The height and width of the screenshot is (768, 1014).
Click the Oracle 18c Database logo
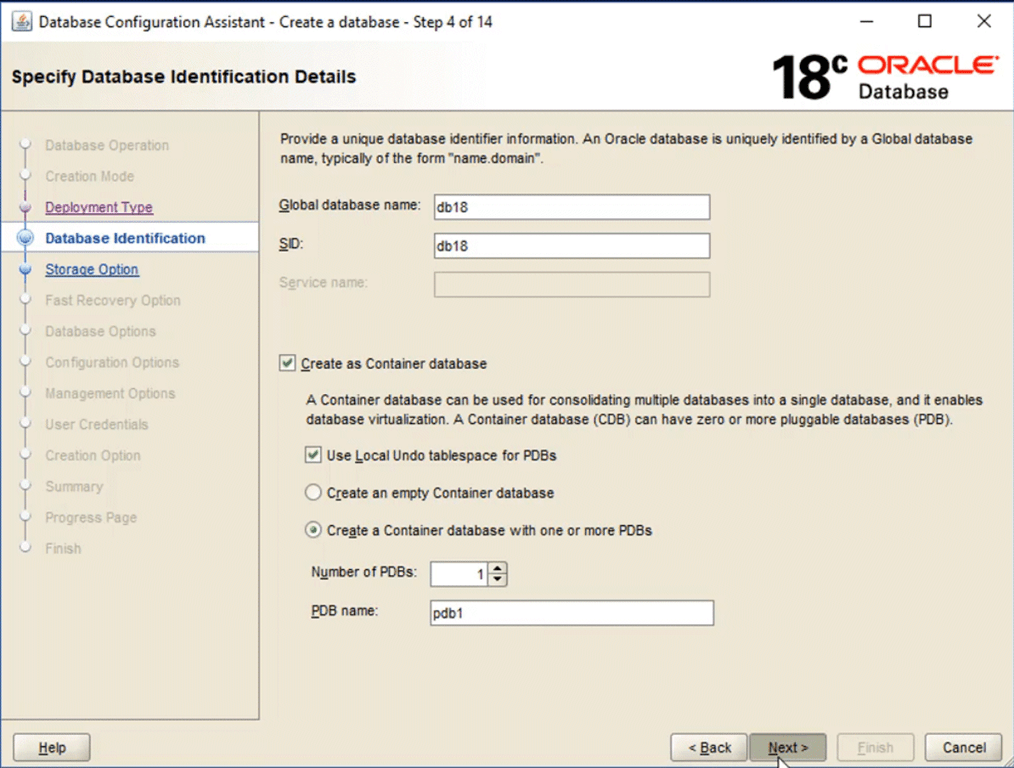[x=885, y=77]
